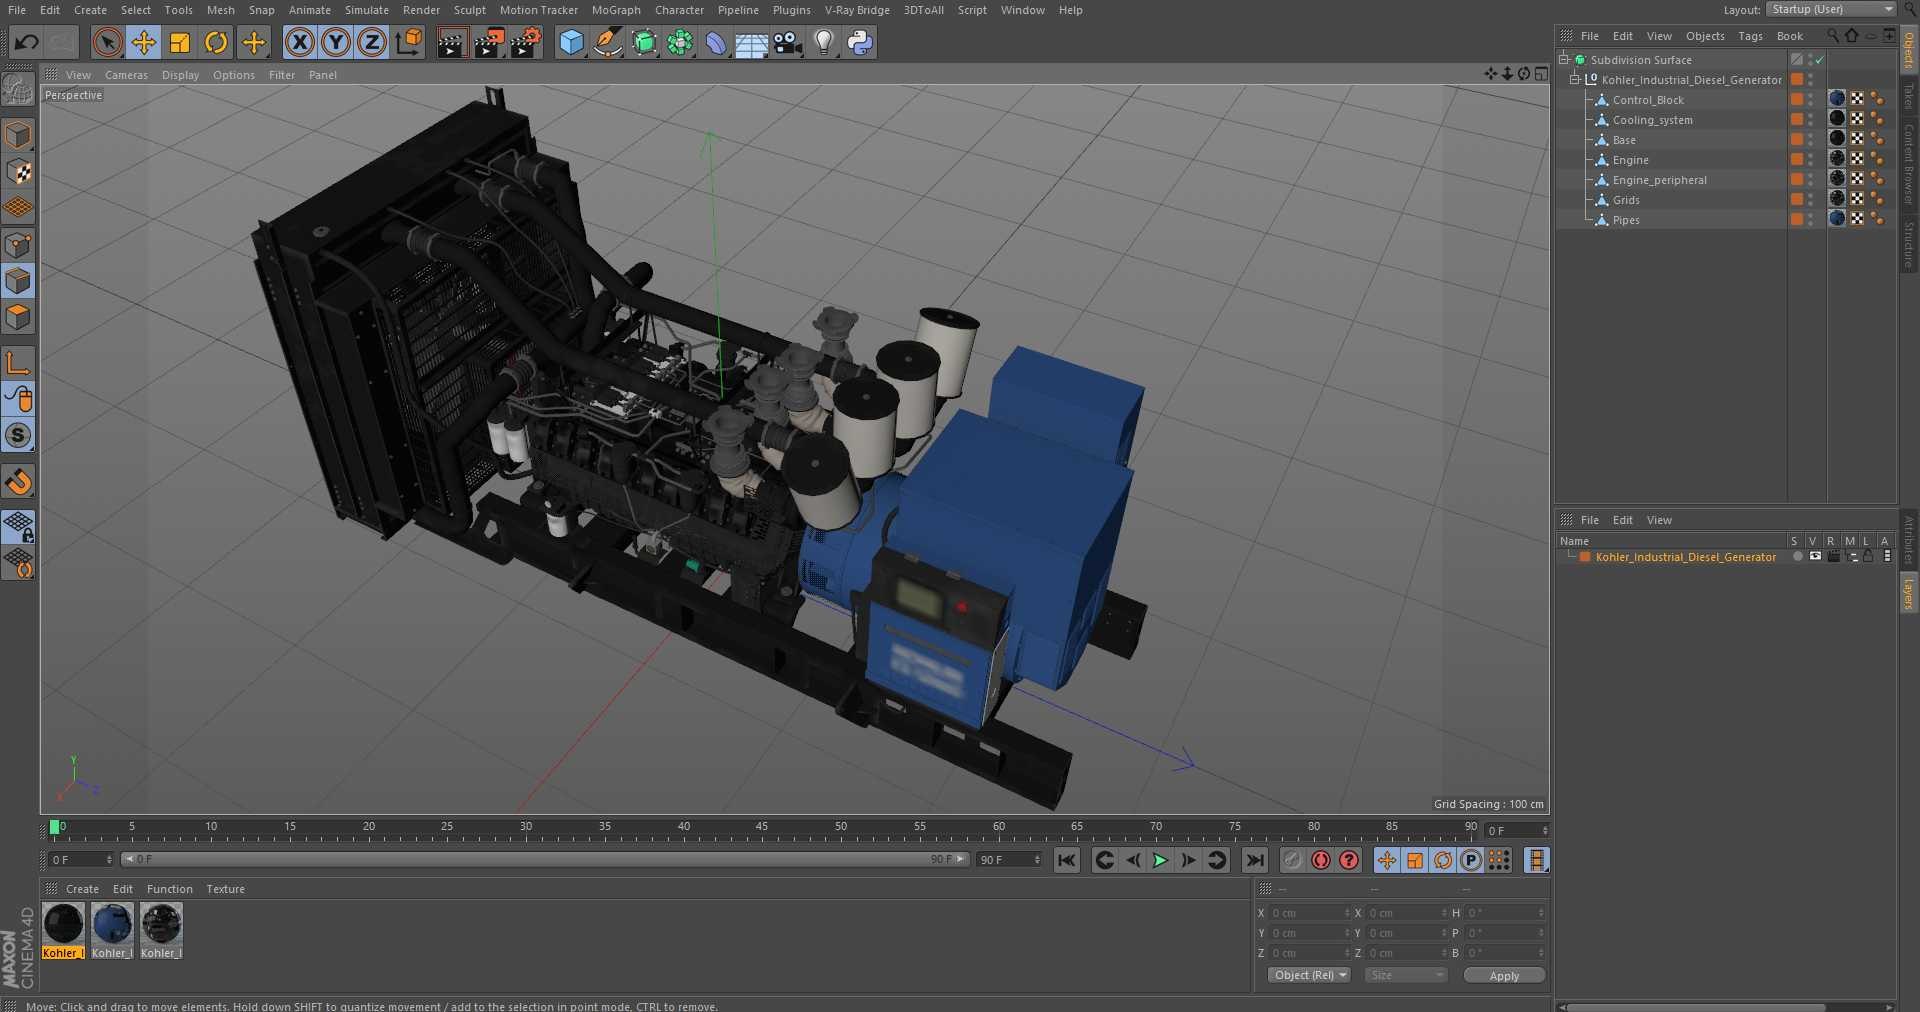
Task: Open the Size mode dropdown
Action: [1406, 975]
